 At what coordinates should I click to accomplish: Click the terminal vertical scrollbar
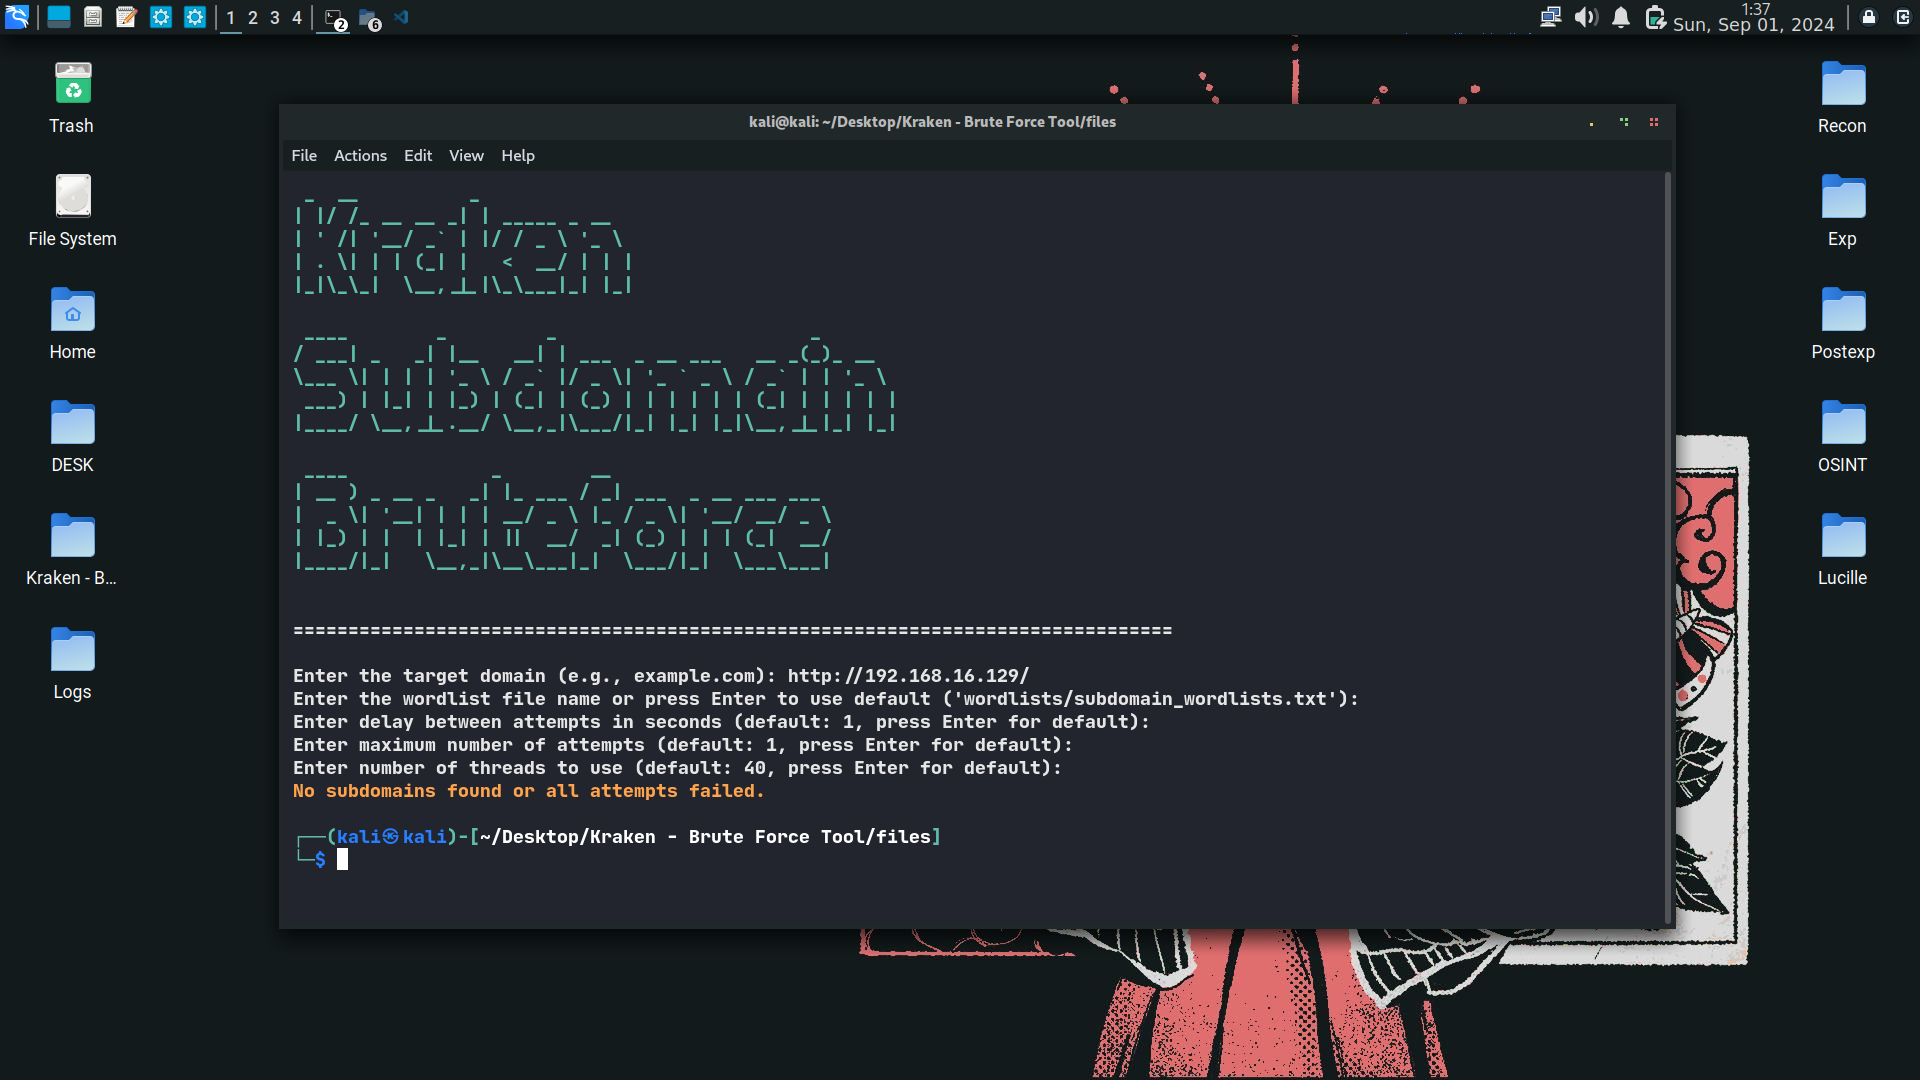pyautogui.click(x=1667, y=548)
